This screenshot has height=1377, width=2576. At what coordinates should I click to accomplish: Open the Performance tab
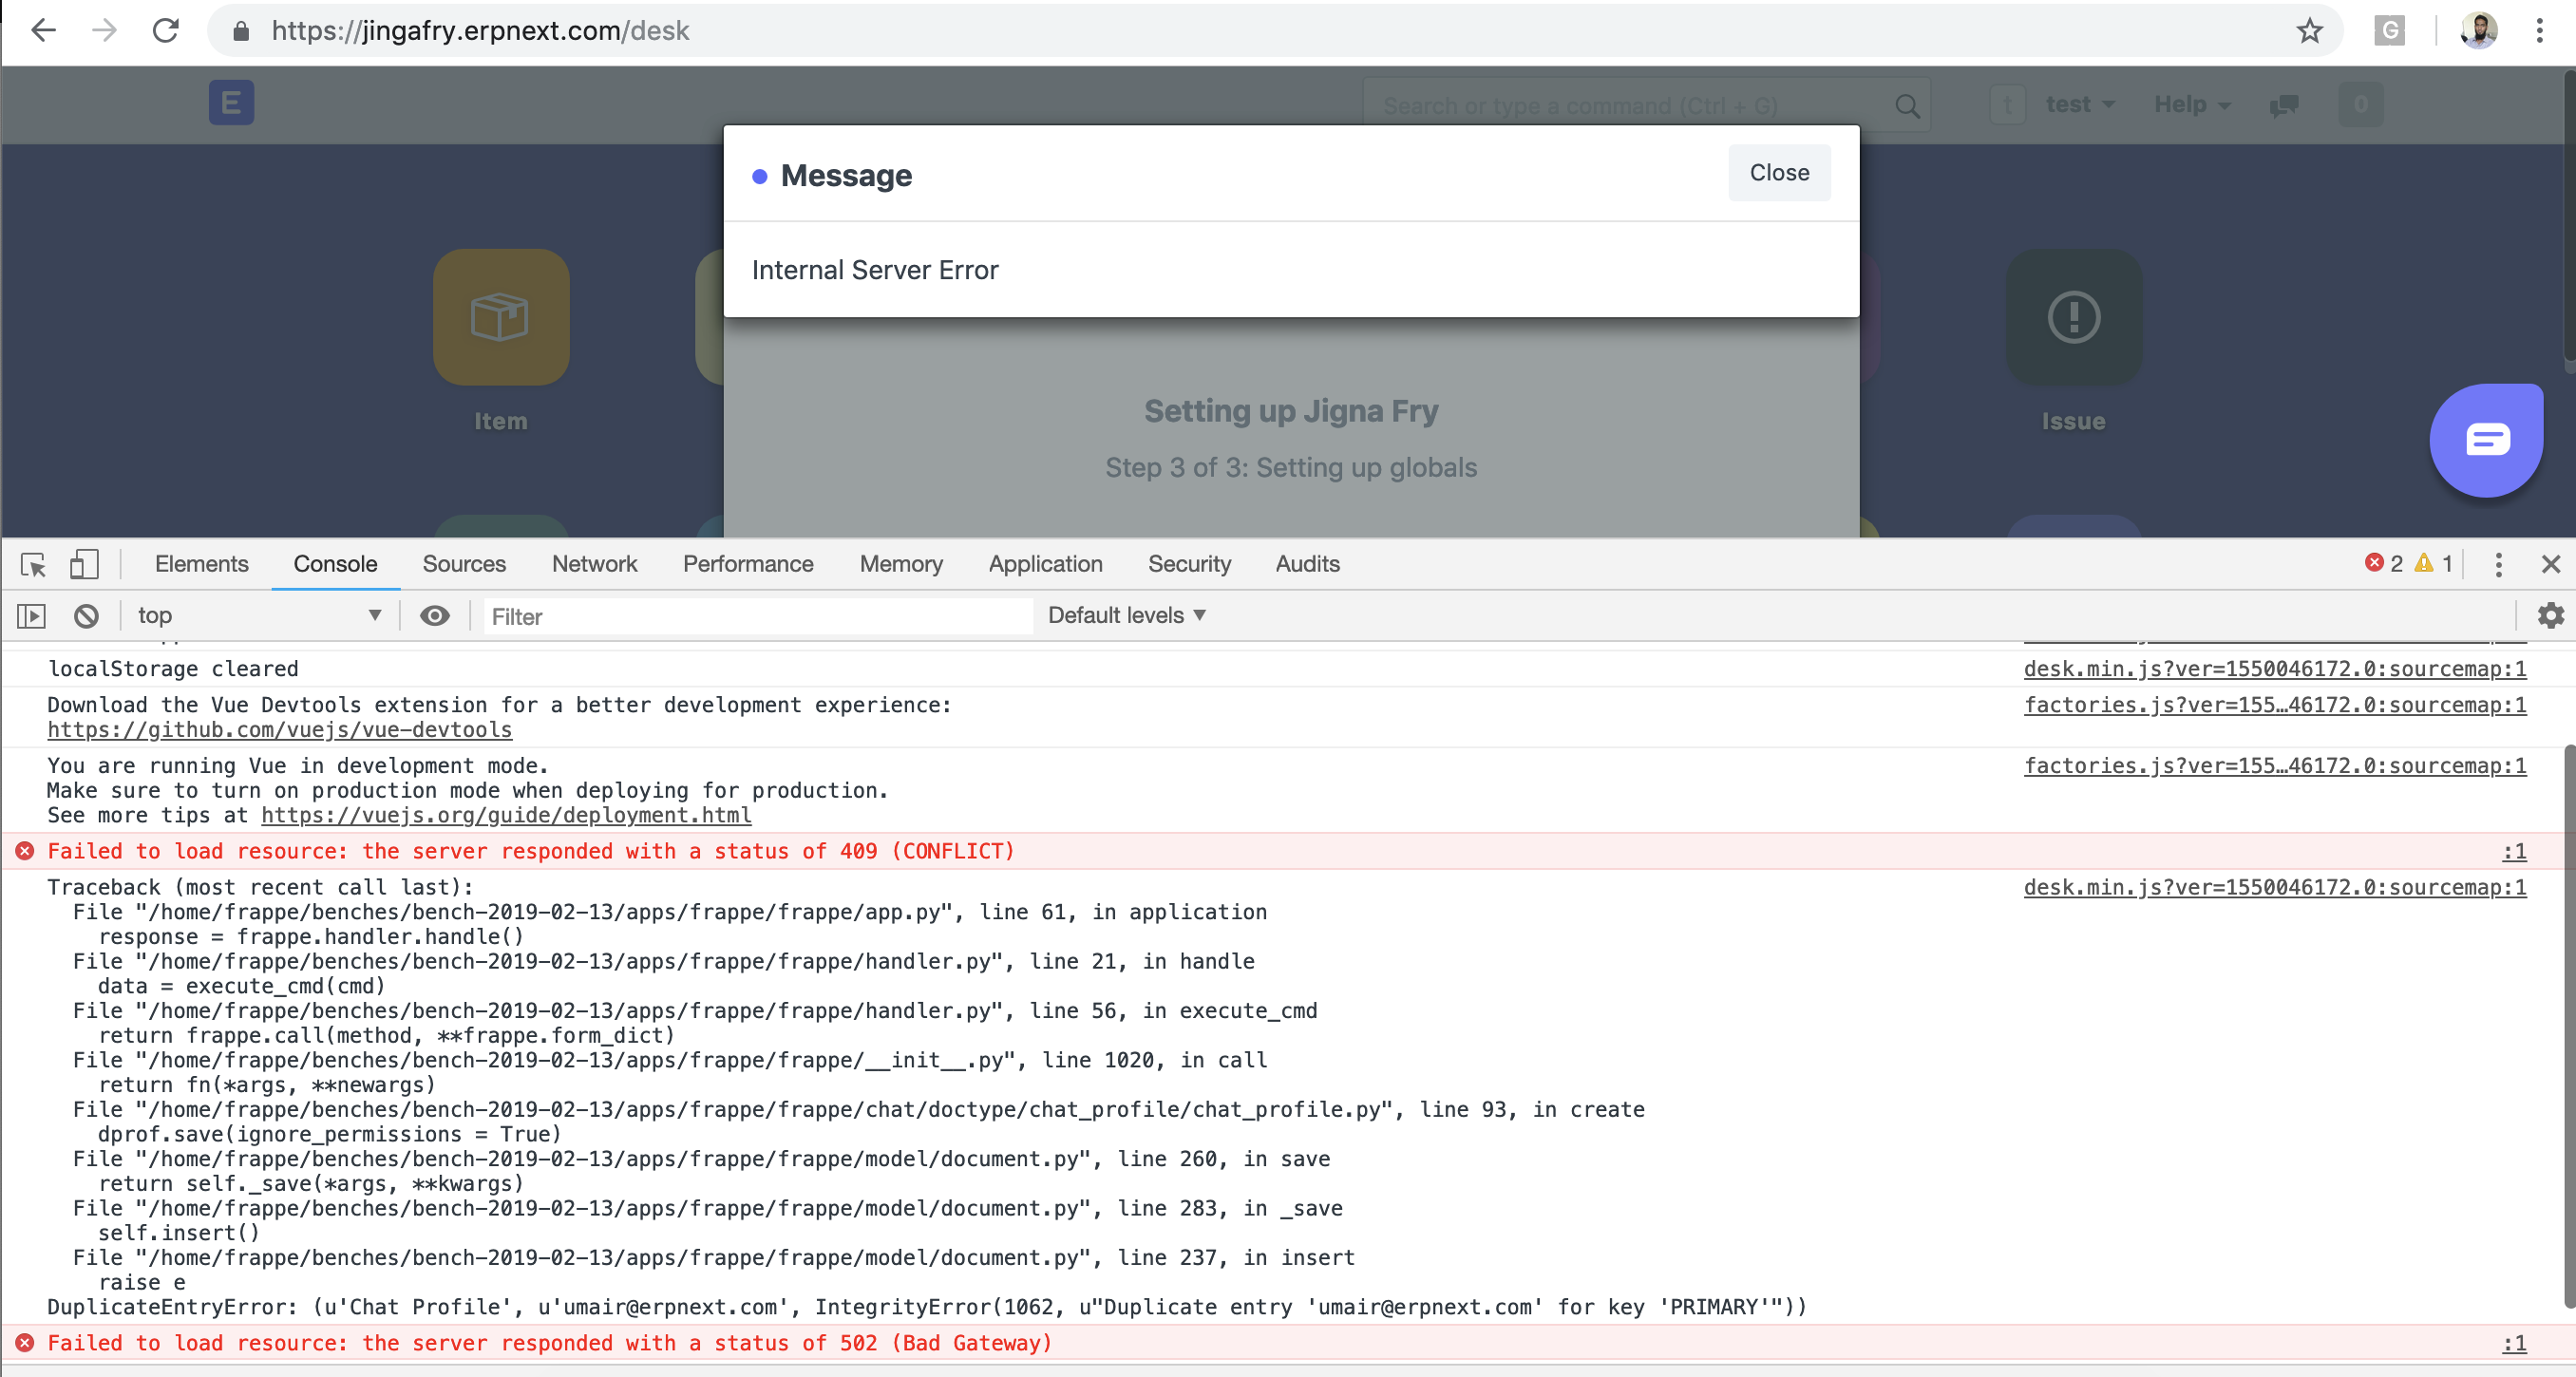tap(748, 564)
